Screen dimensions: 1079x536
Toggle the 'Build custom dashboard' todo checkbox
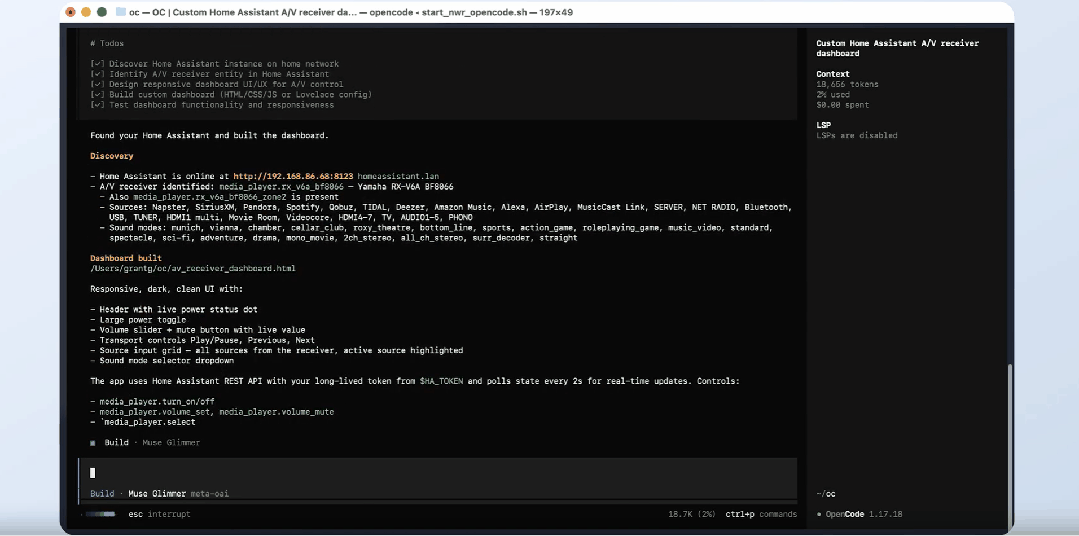pos(97,95)
